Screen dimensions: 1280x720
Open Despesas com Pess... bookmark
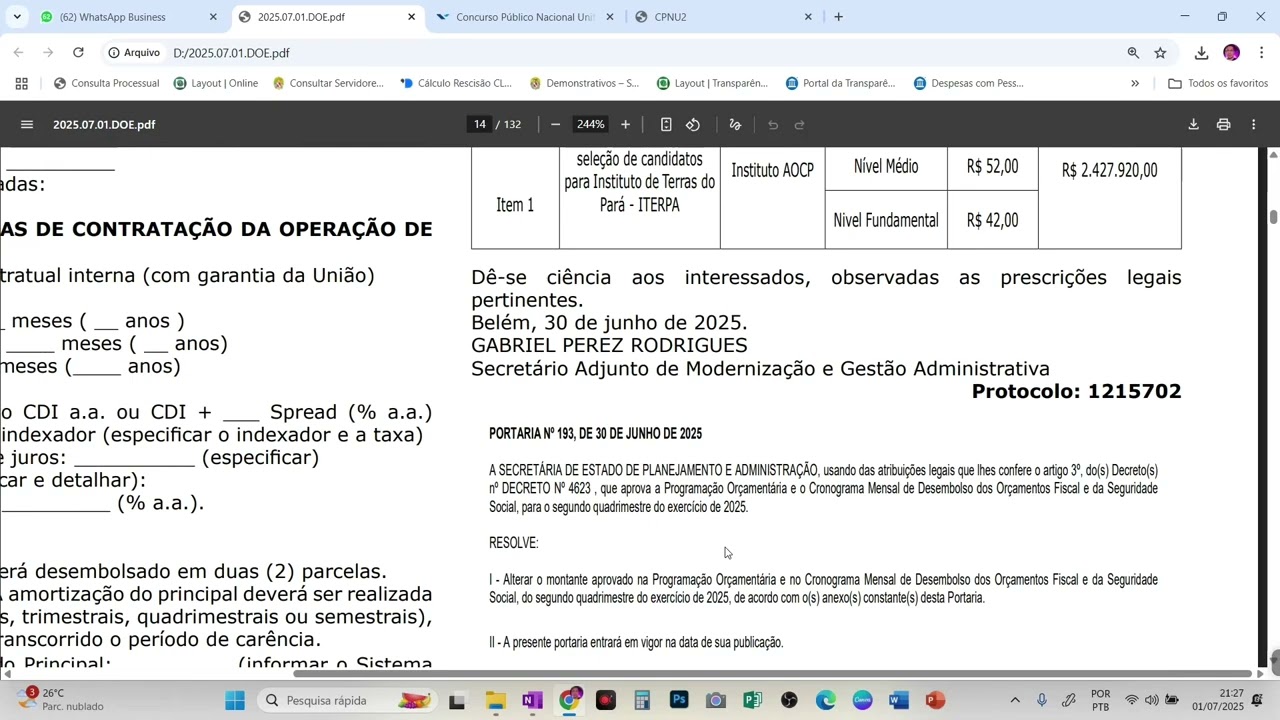969,83
